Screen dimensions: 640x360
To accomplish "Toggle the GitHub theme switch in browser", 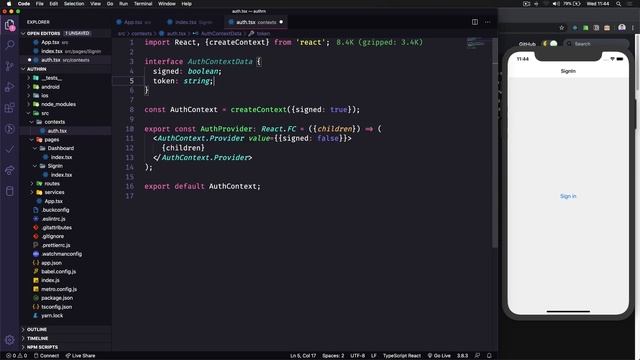I will click(x=549, y=44).
